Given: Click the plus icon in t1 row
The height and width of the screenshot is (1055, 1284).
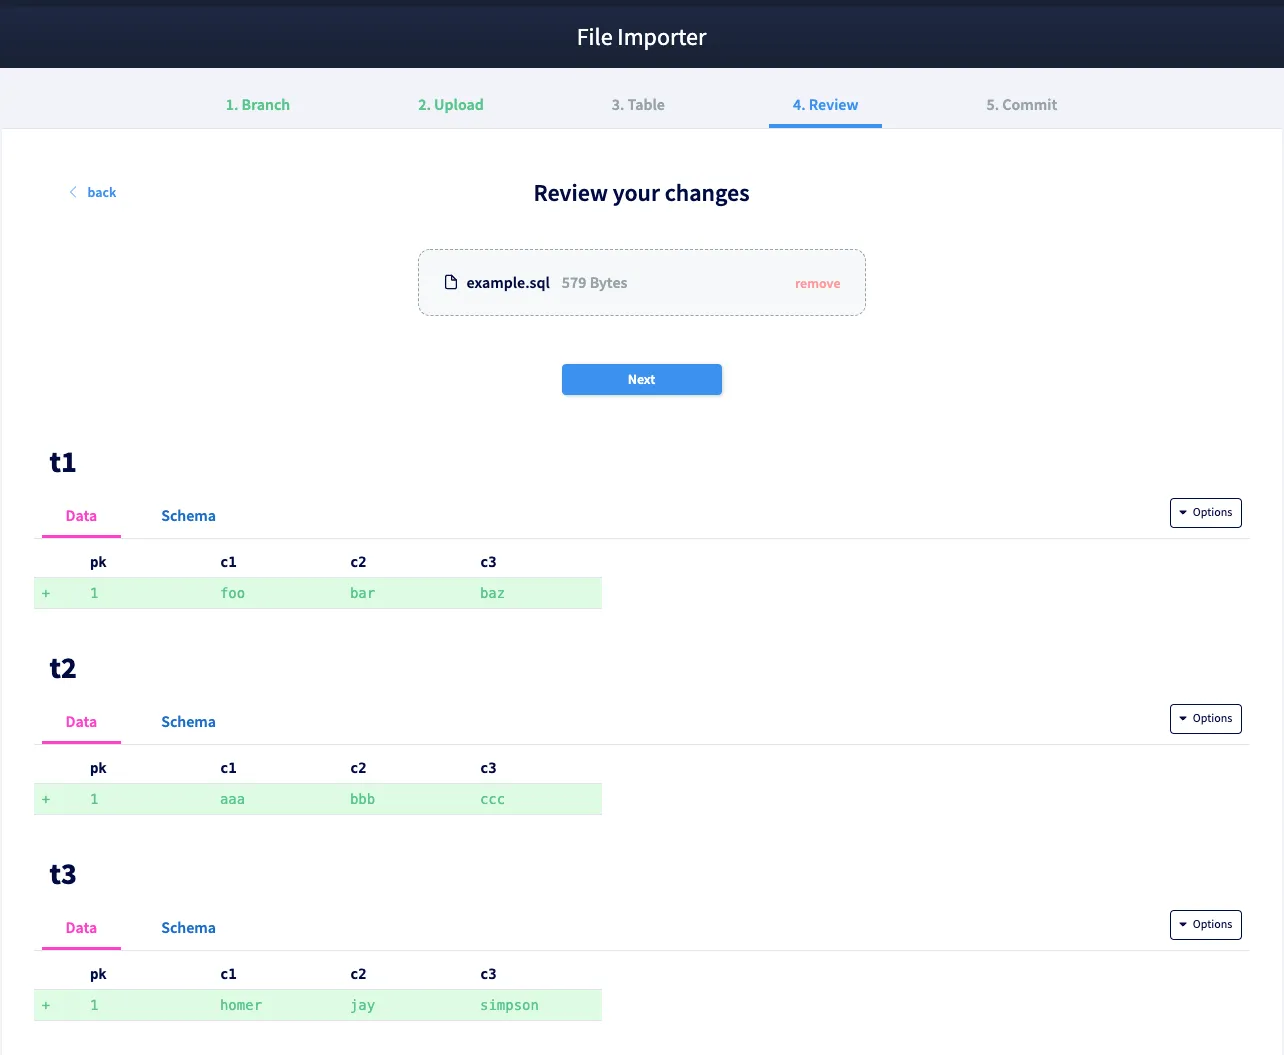Looking at the screenshot, I should point(46,594).
